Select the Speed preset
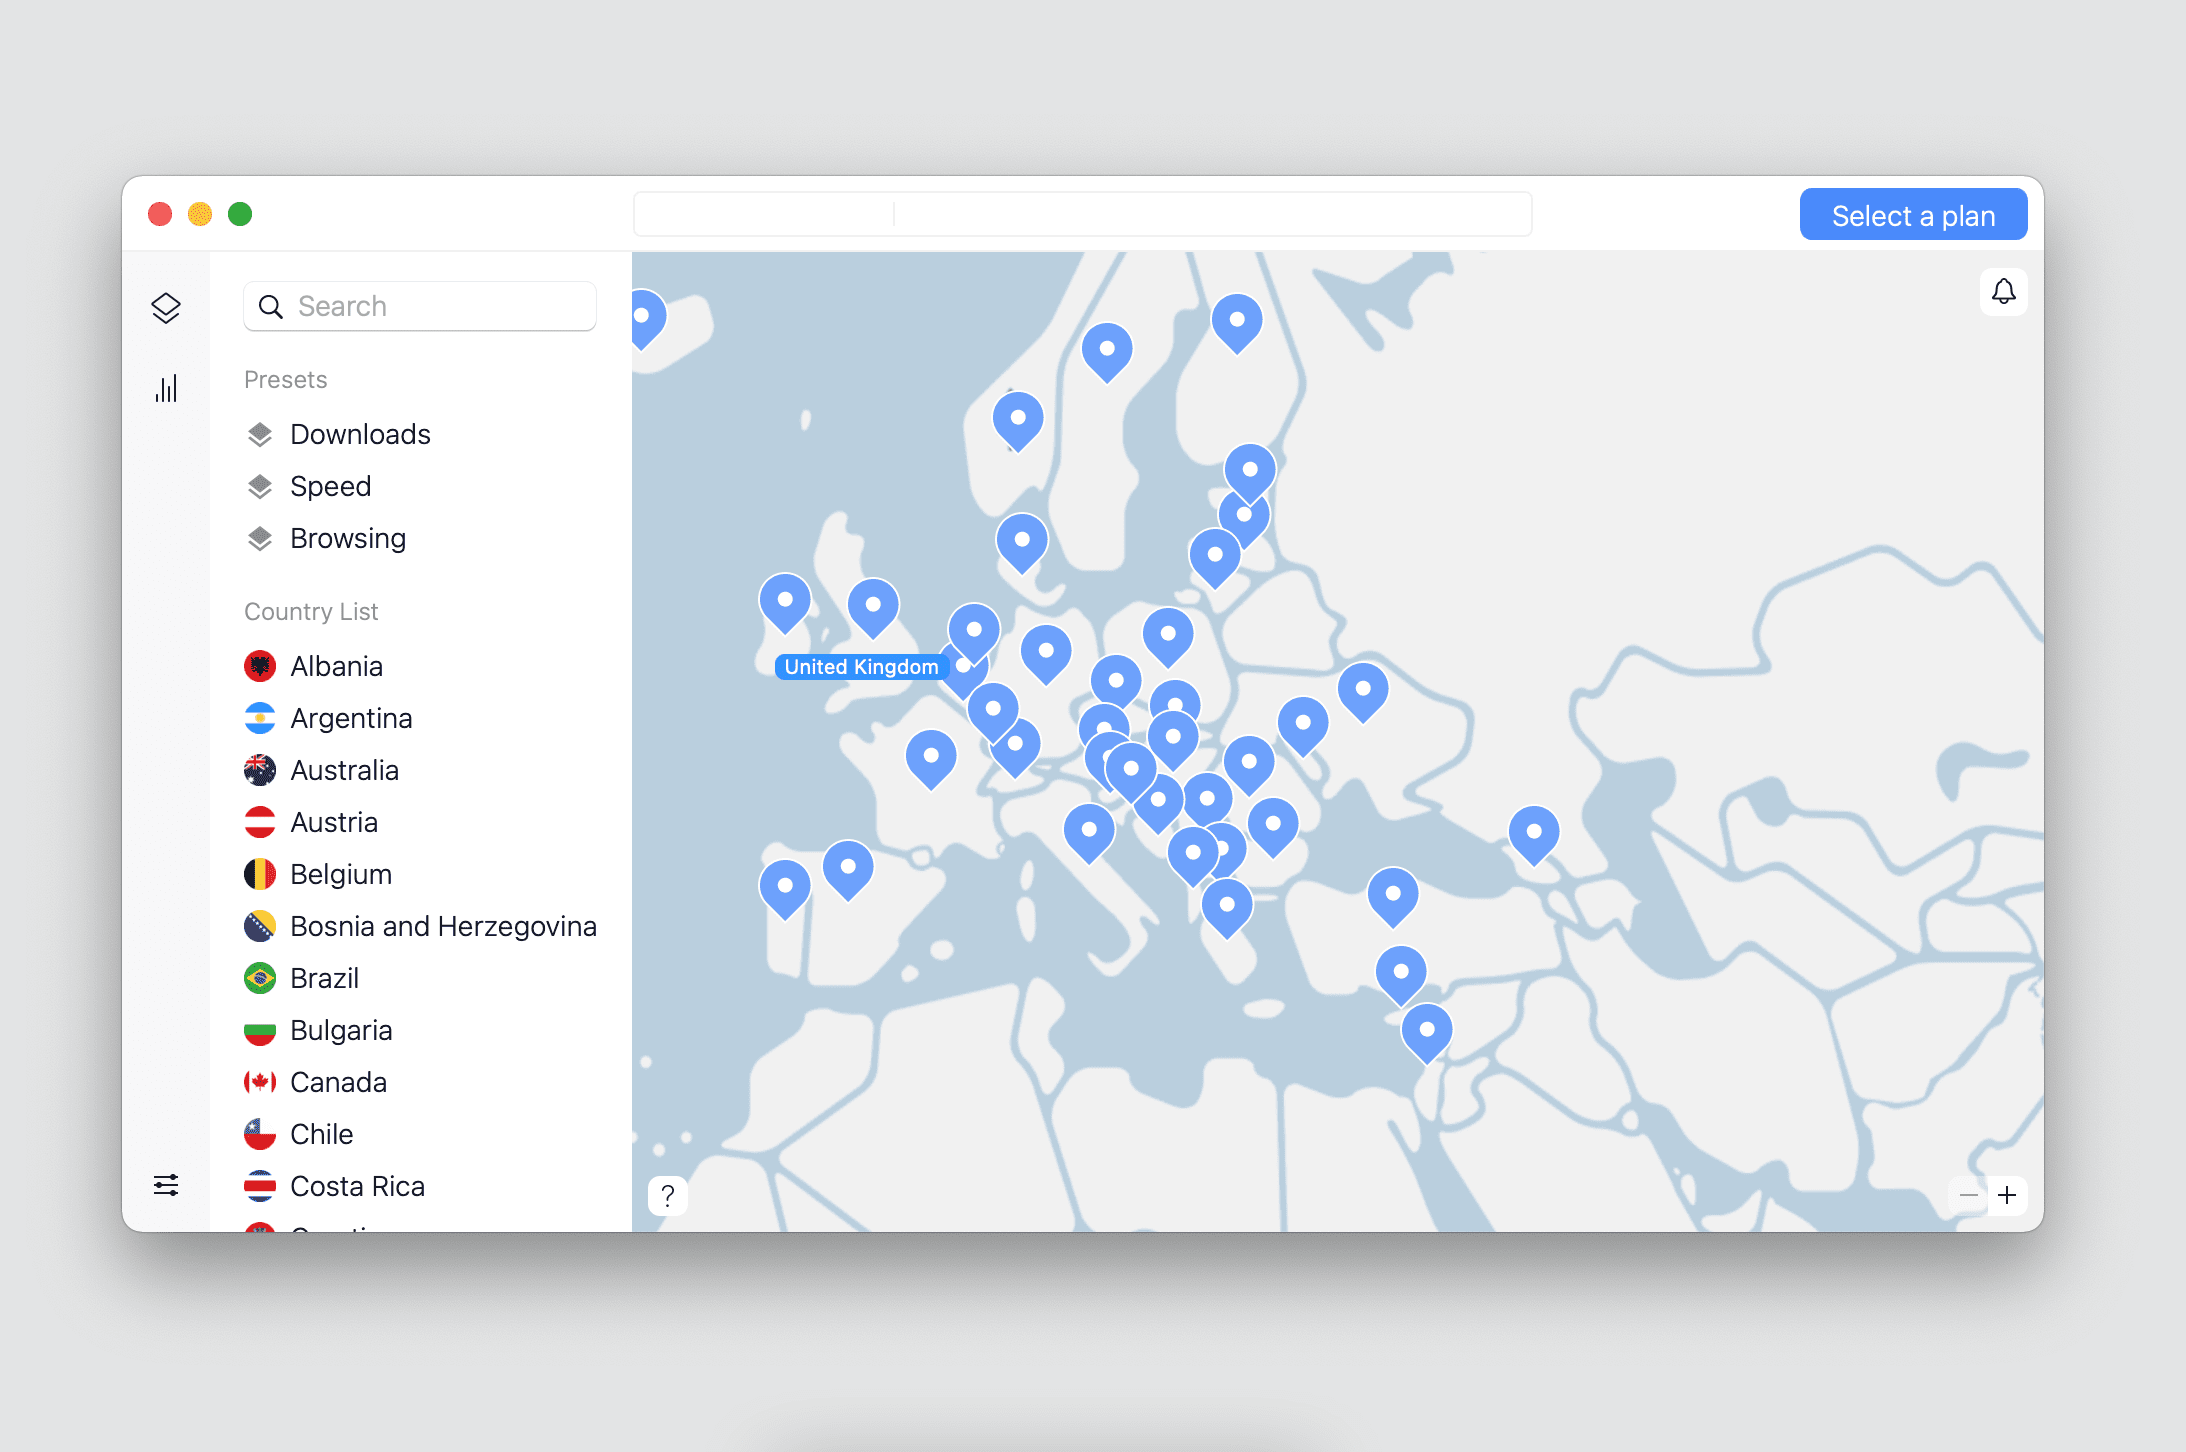This screenshot has height=1452, width=2186. pos(330,486)
